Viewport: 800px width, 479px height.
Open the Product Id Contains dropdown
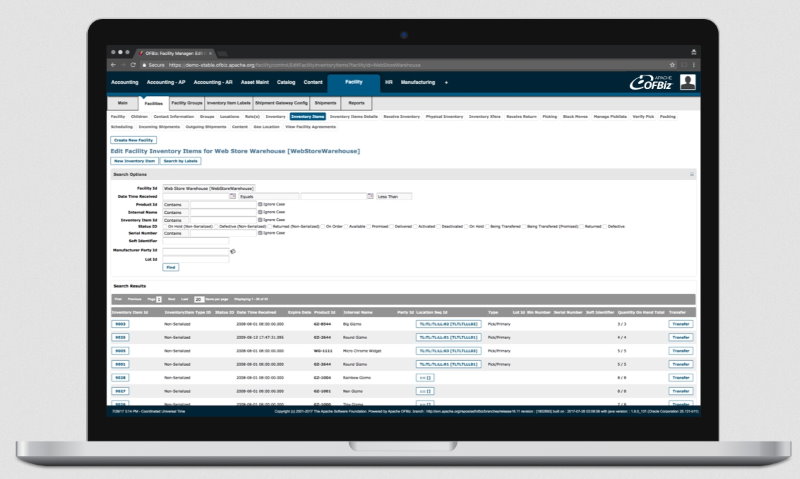tap(175, 204)
